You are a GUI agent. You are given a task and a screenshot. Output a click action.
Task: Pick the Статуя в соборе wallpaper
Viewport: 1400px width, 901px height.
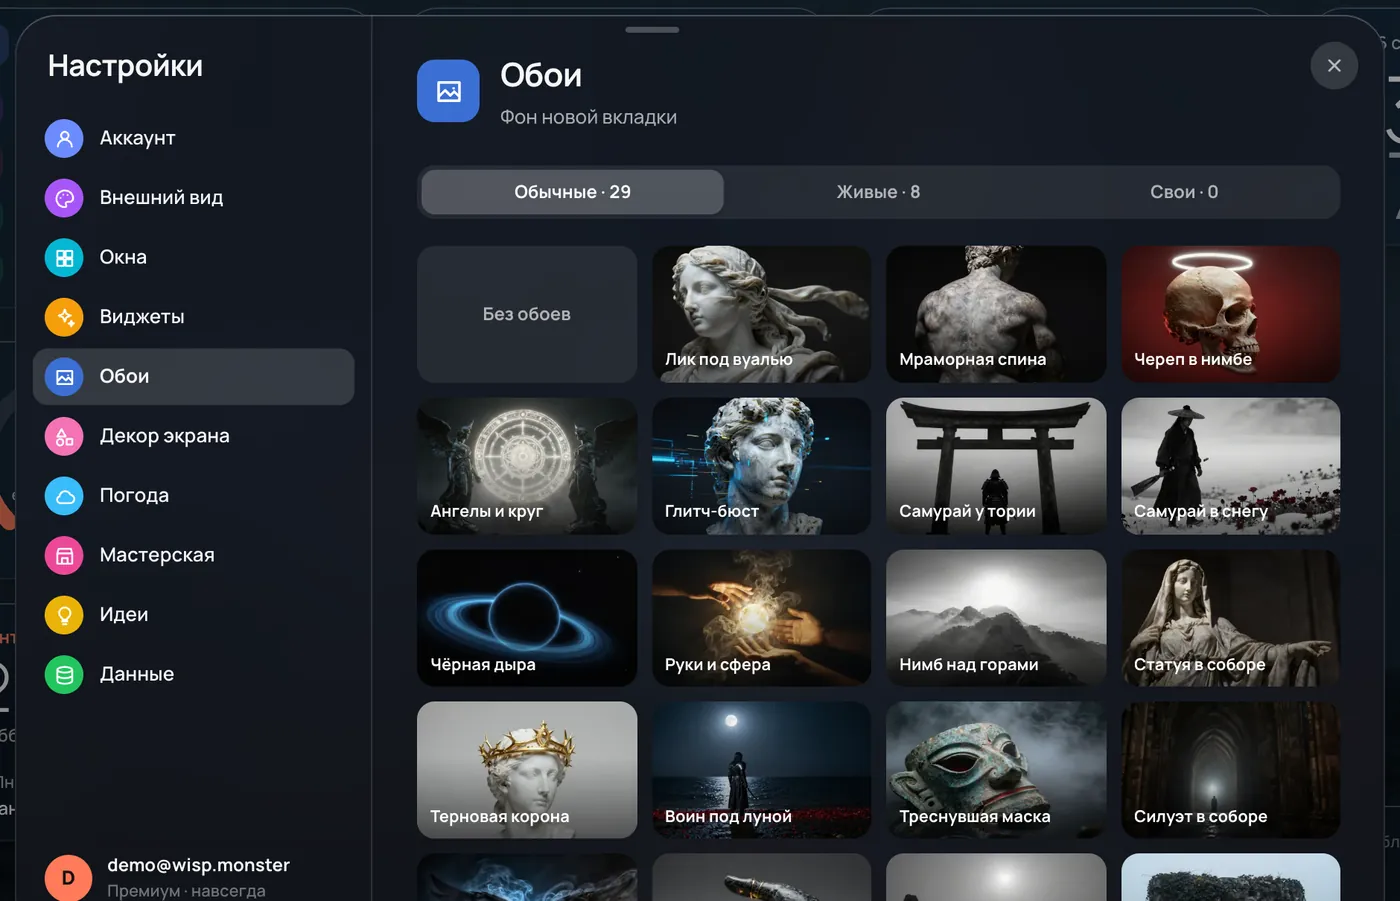pyautogui.click(x=1231, y=618)
